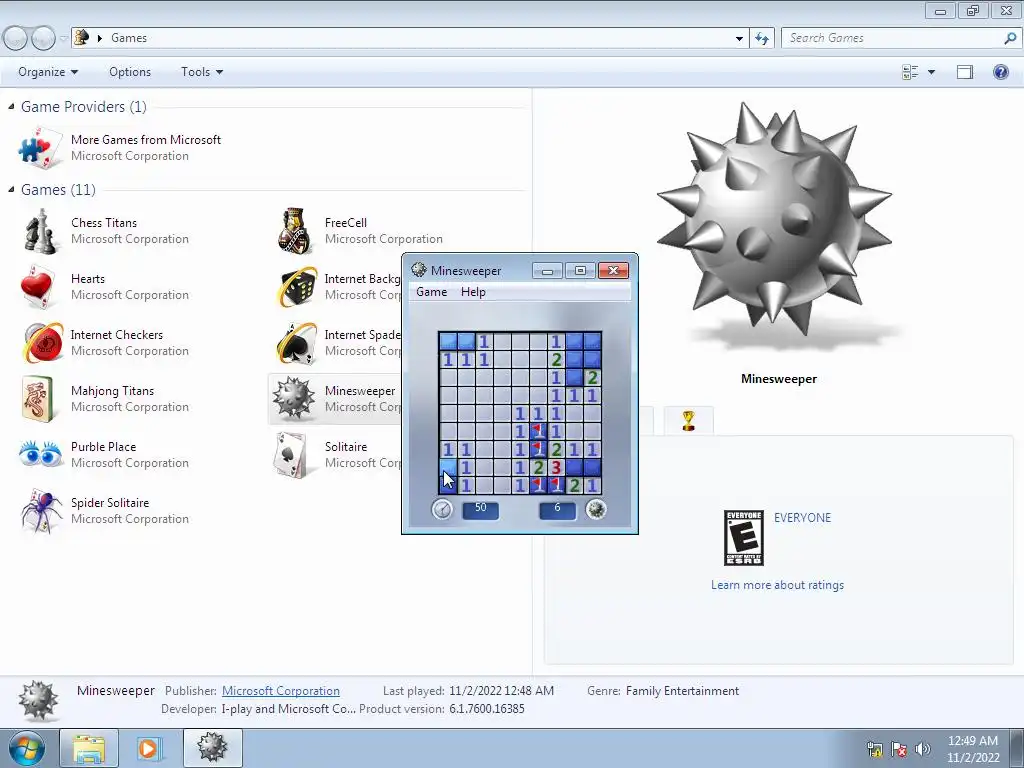Screen dimensions: 1024x768
Task: Click the mine counter icon in Minesweeper
Action: (x=596, y=509)
